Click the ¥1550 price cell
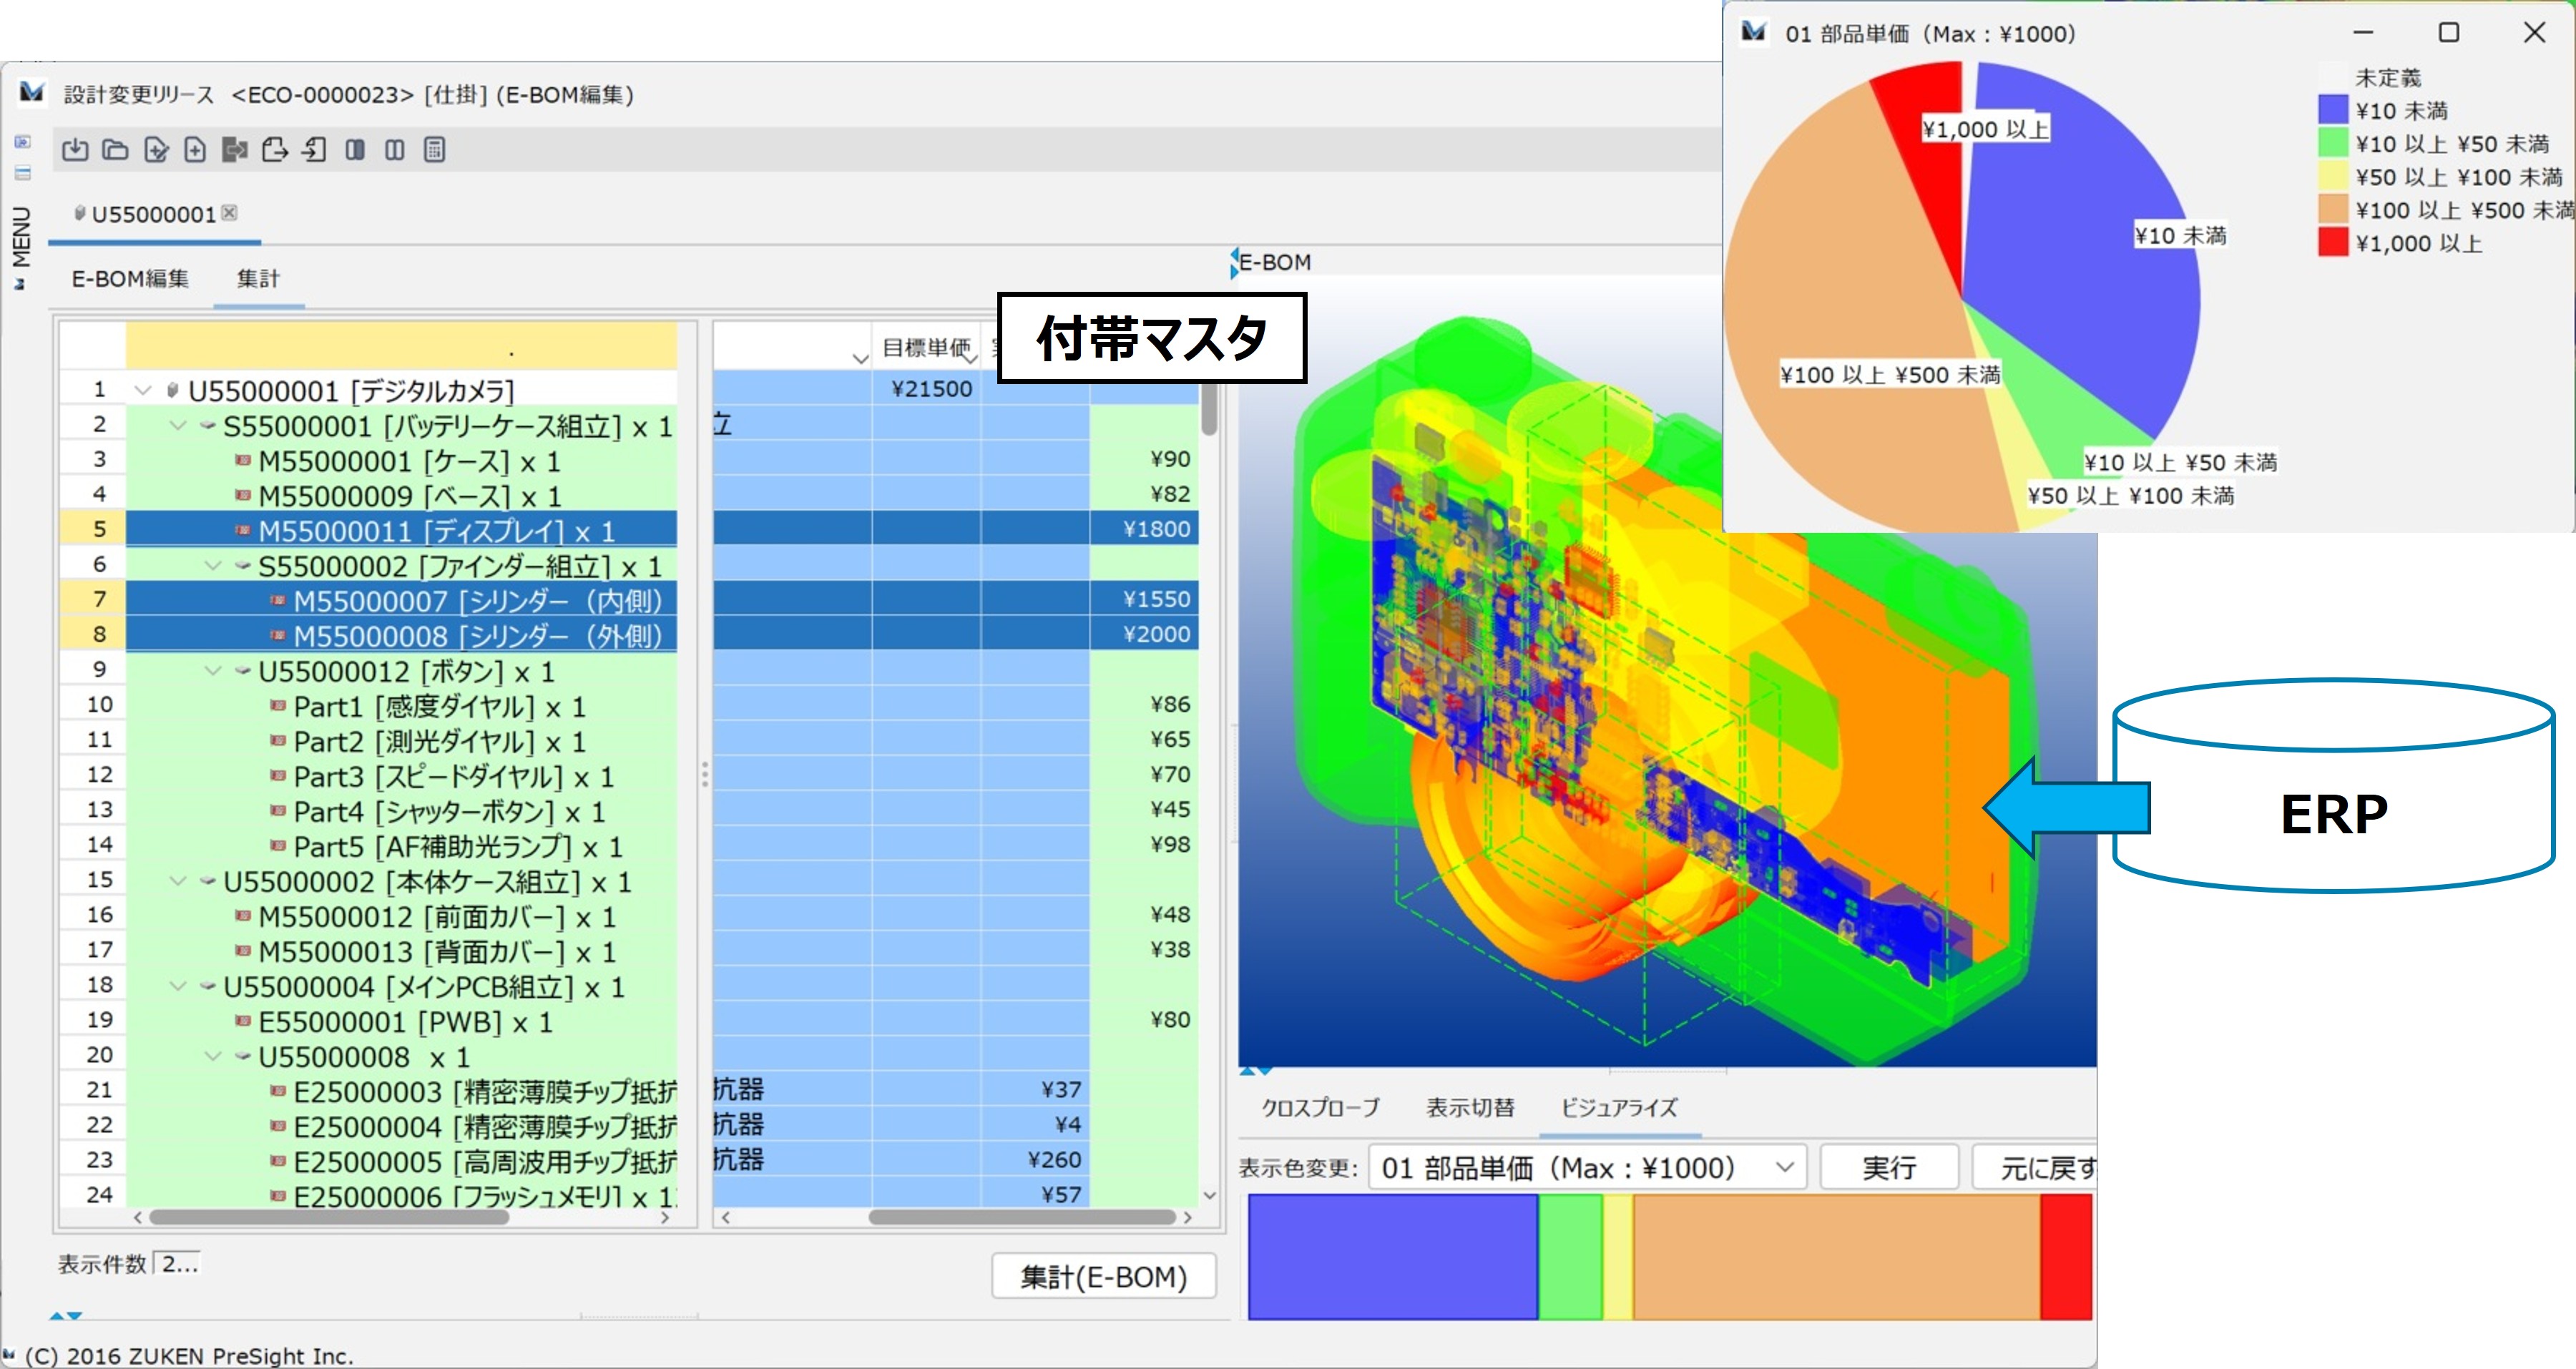The image size is (2576, 1369). pyautogui.click(x=1144, y=599)
